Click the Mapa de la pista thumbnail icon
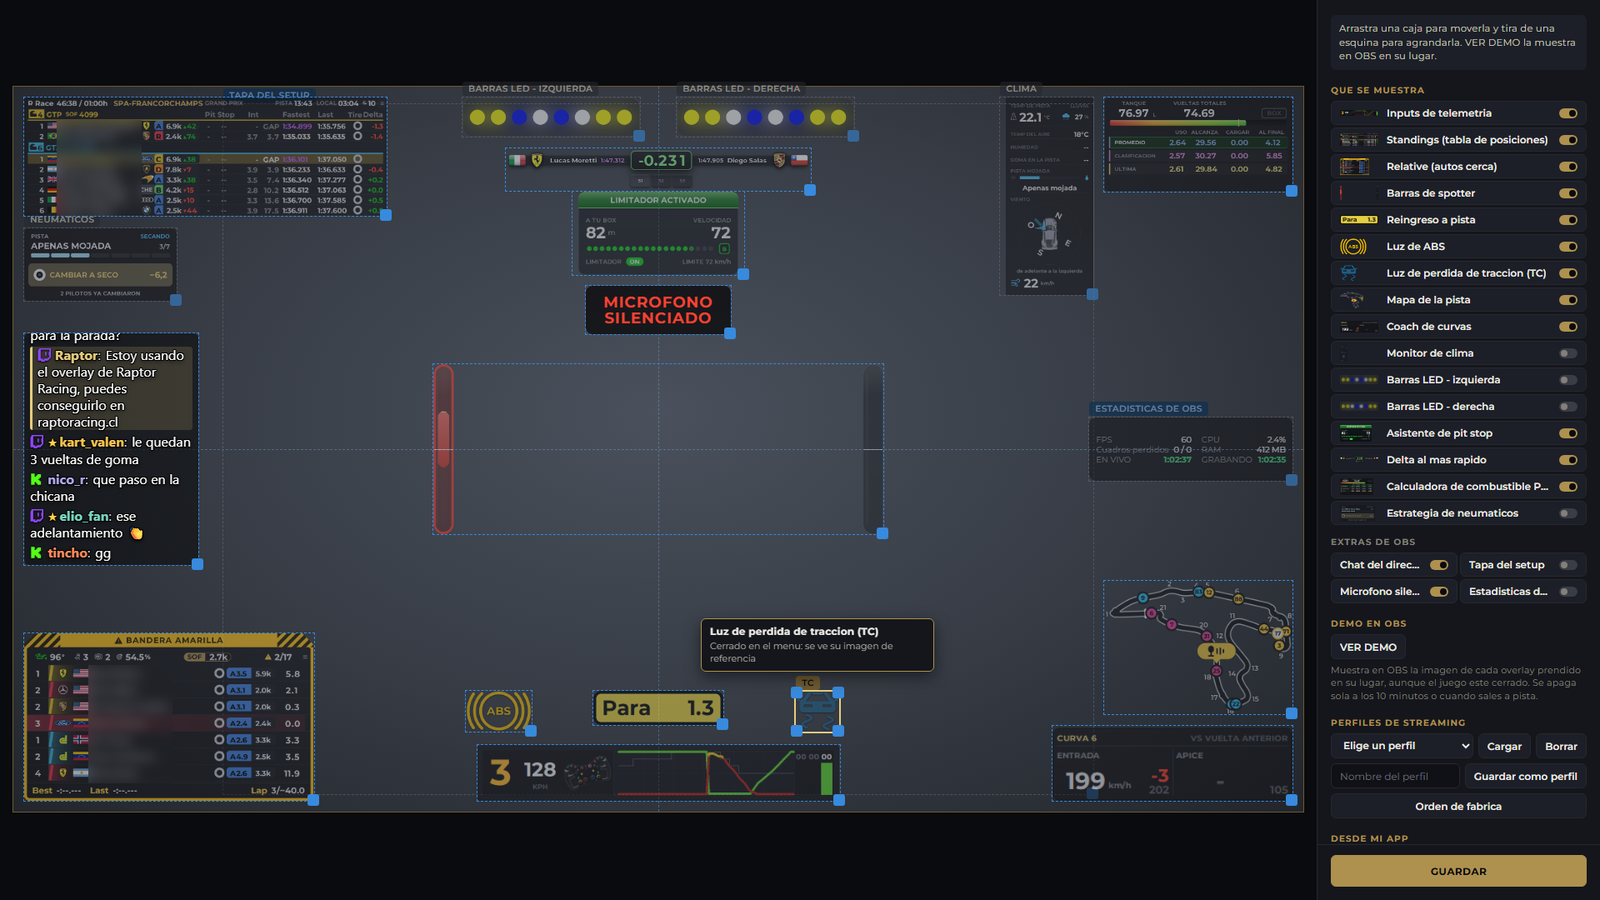The width and height of the screenshot is (1600, 900). click(1353, 300)
